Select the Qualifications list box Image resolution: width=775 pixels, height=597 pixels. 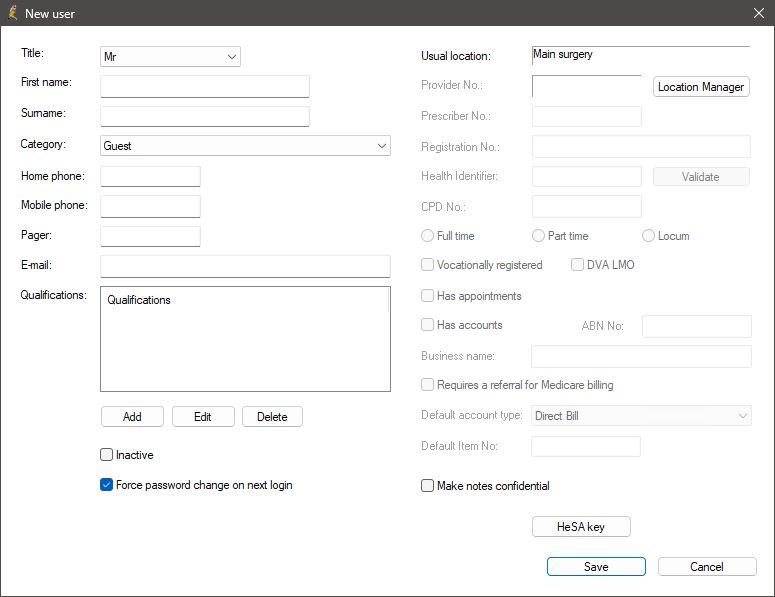[x=245, y=339]
